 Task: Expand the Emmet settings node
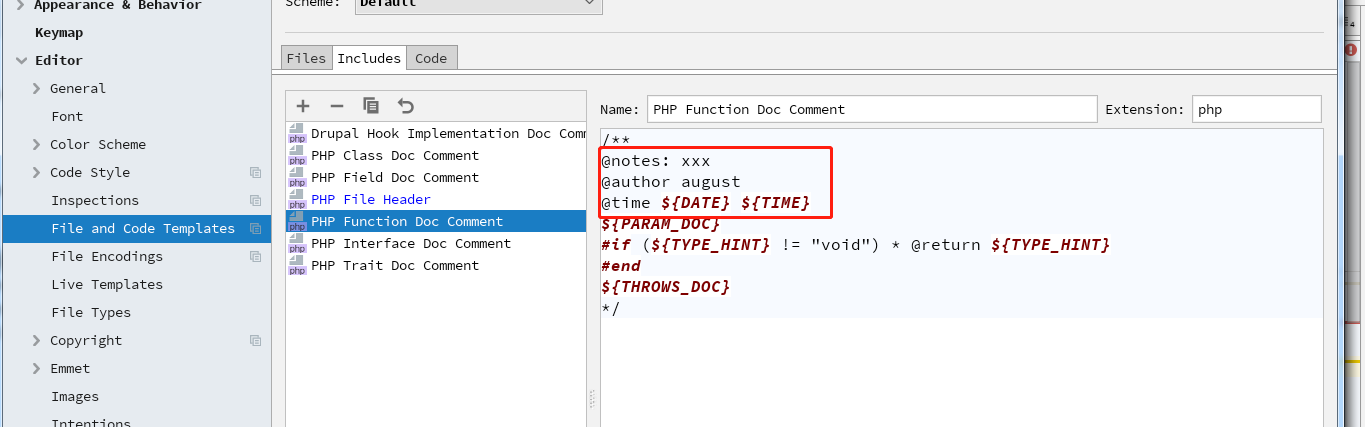tap(37, 368)
